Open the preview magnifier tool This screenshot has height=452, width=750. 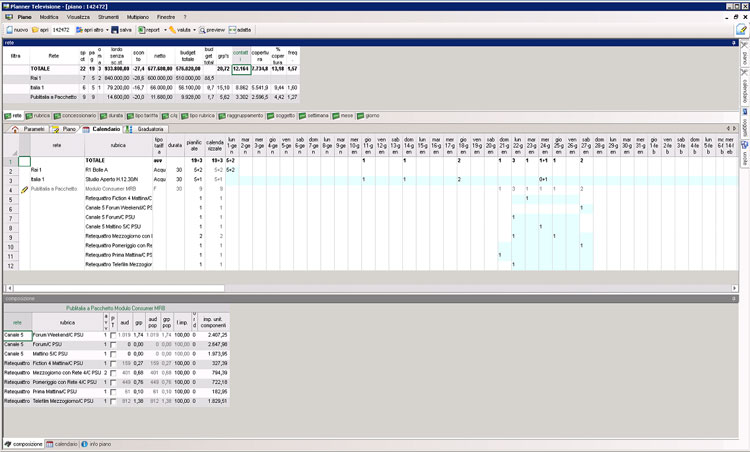[208, 30]
